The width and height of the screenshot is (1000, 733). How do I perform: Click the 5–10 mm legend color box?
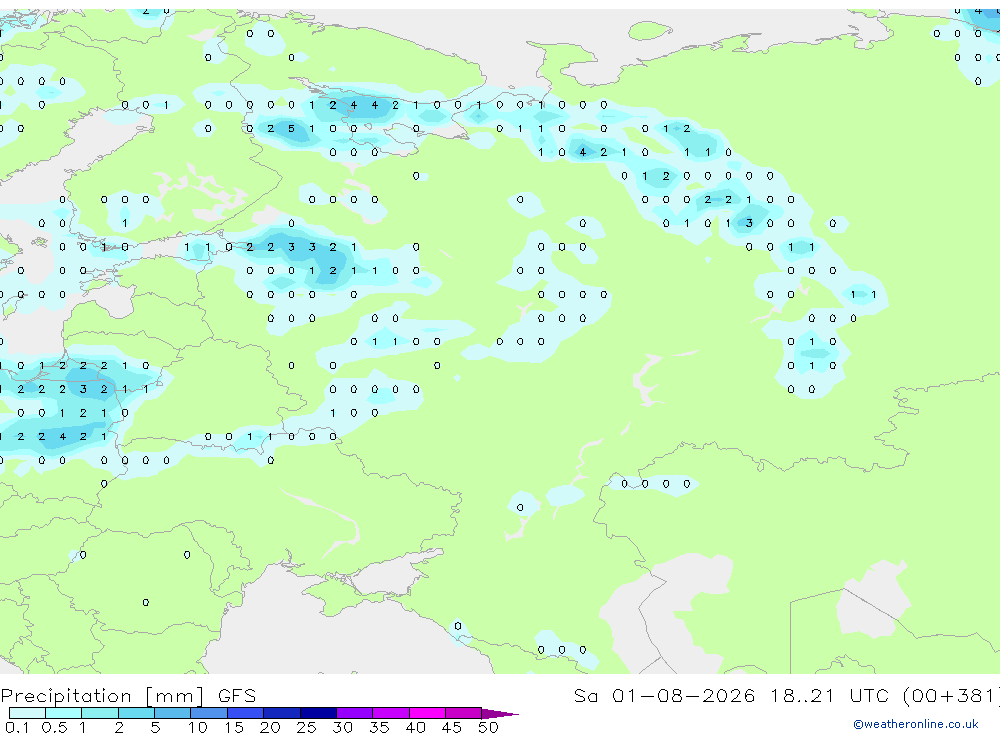click(x=173, y=713)
